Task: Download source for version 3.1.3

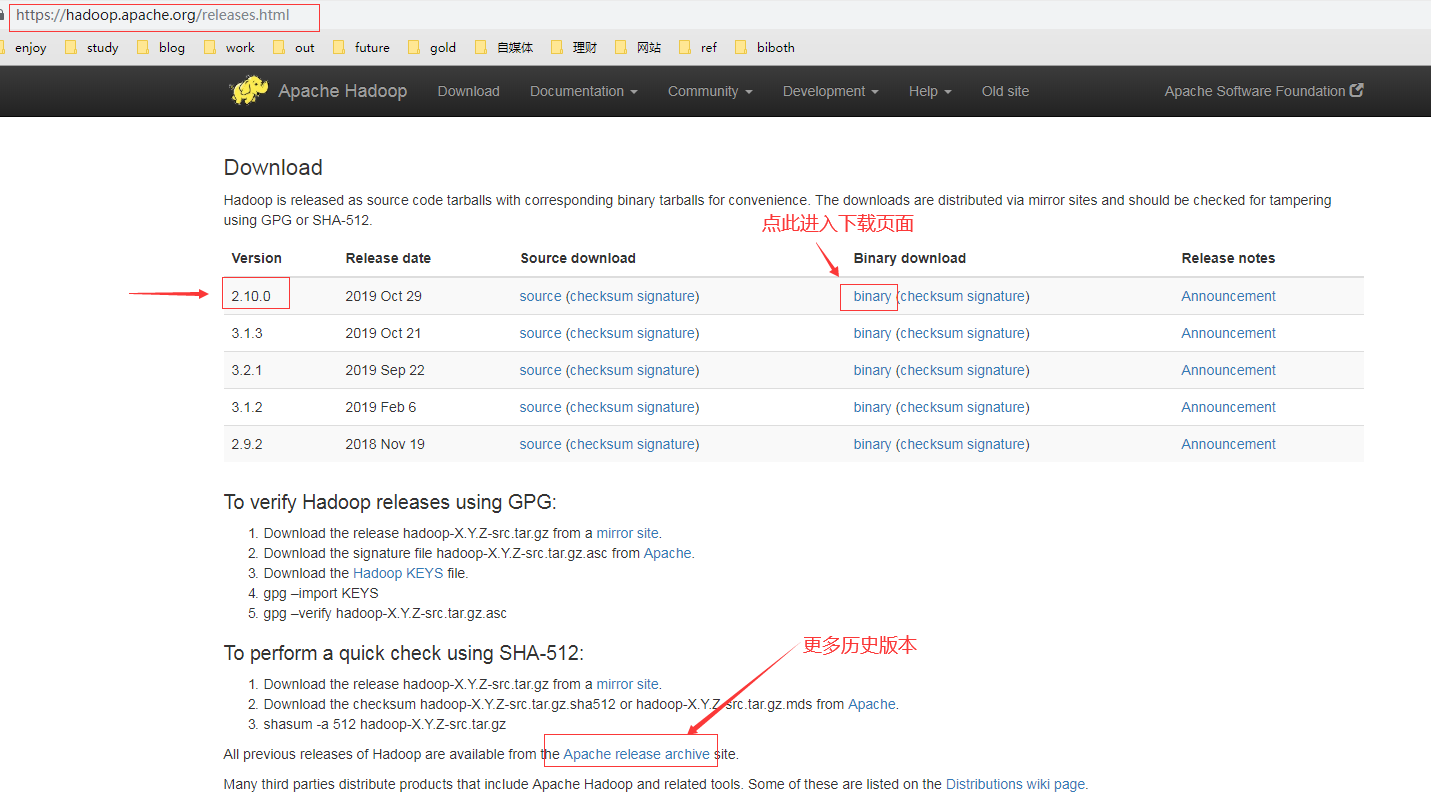Action: coord(540,333)
